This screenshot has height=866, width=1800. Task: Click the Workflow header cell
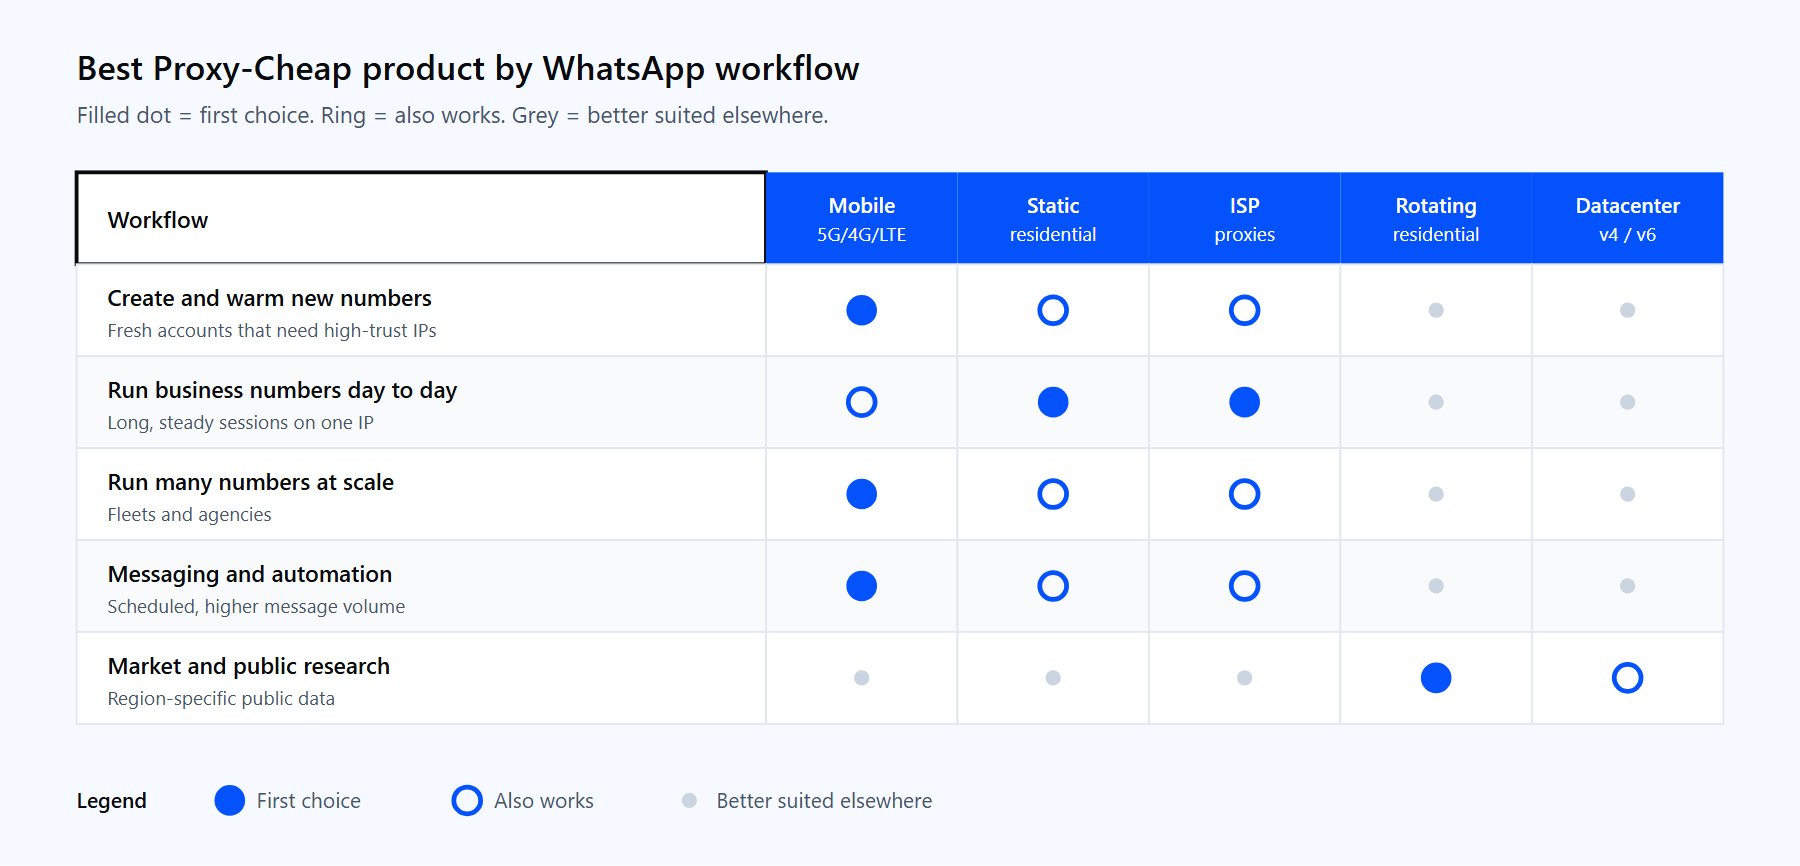click(421, 219)
